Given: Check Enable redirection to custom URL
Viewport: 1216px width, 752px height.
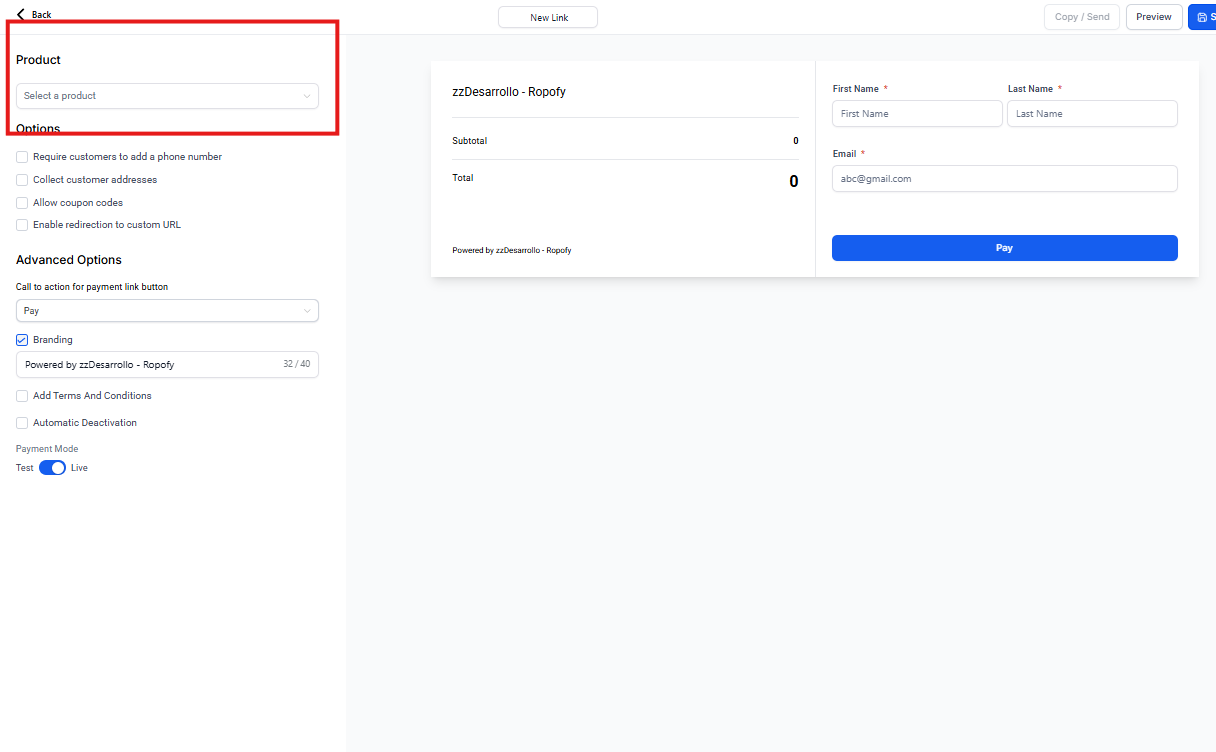Looking at the screenshot, I should click(22, 225).
